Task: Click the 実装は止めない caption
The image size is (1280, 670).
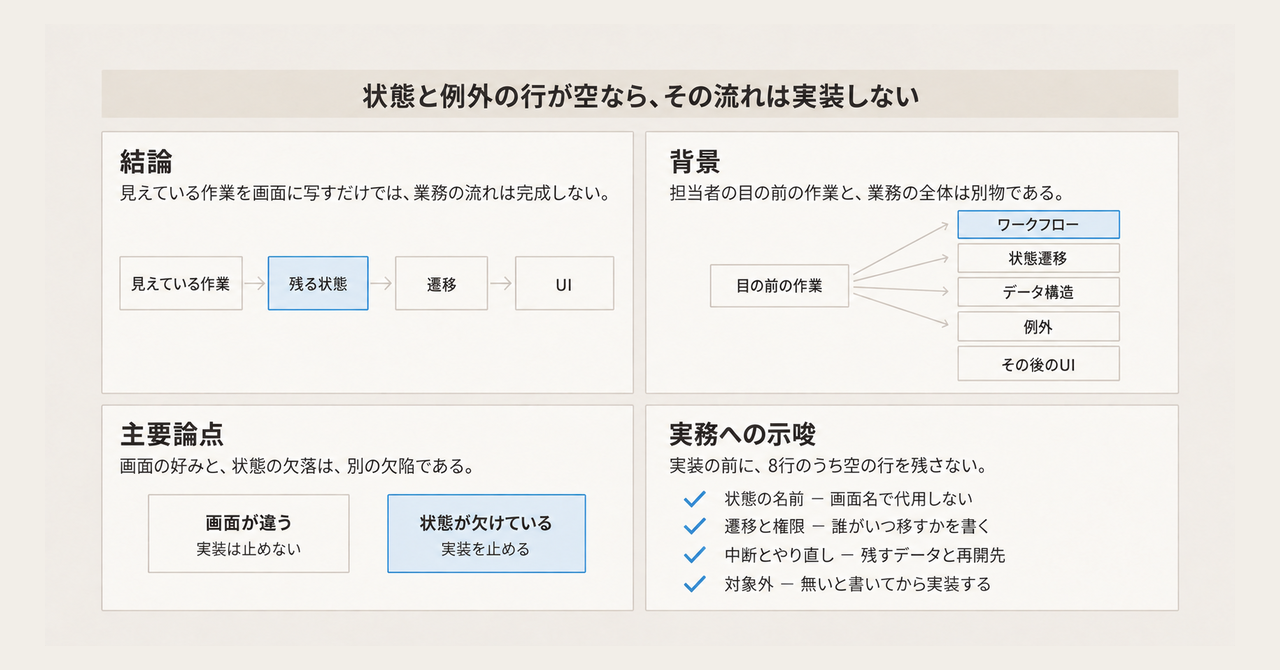Action: point(249,549)
